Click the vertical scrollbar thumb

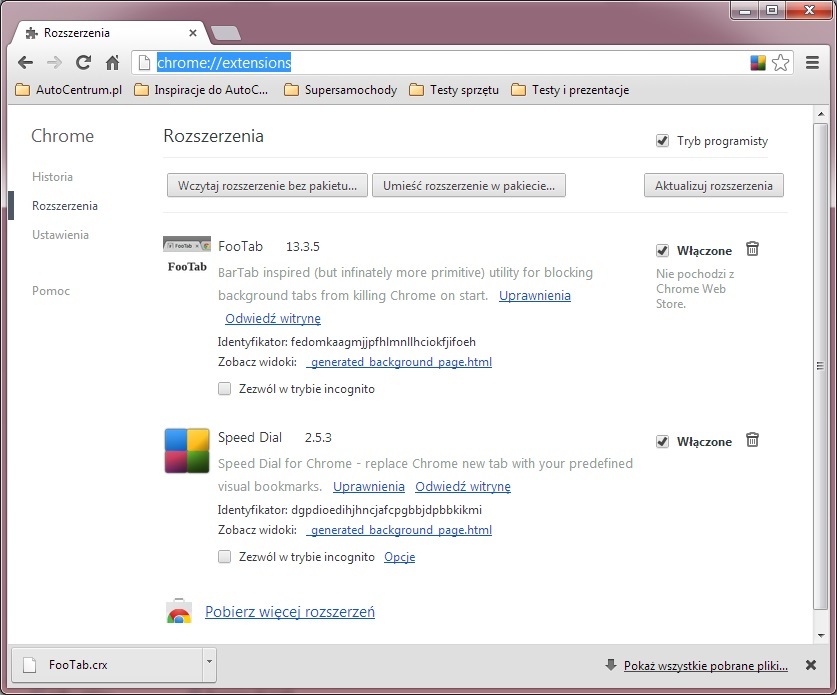click(820, 366)
